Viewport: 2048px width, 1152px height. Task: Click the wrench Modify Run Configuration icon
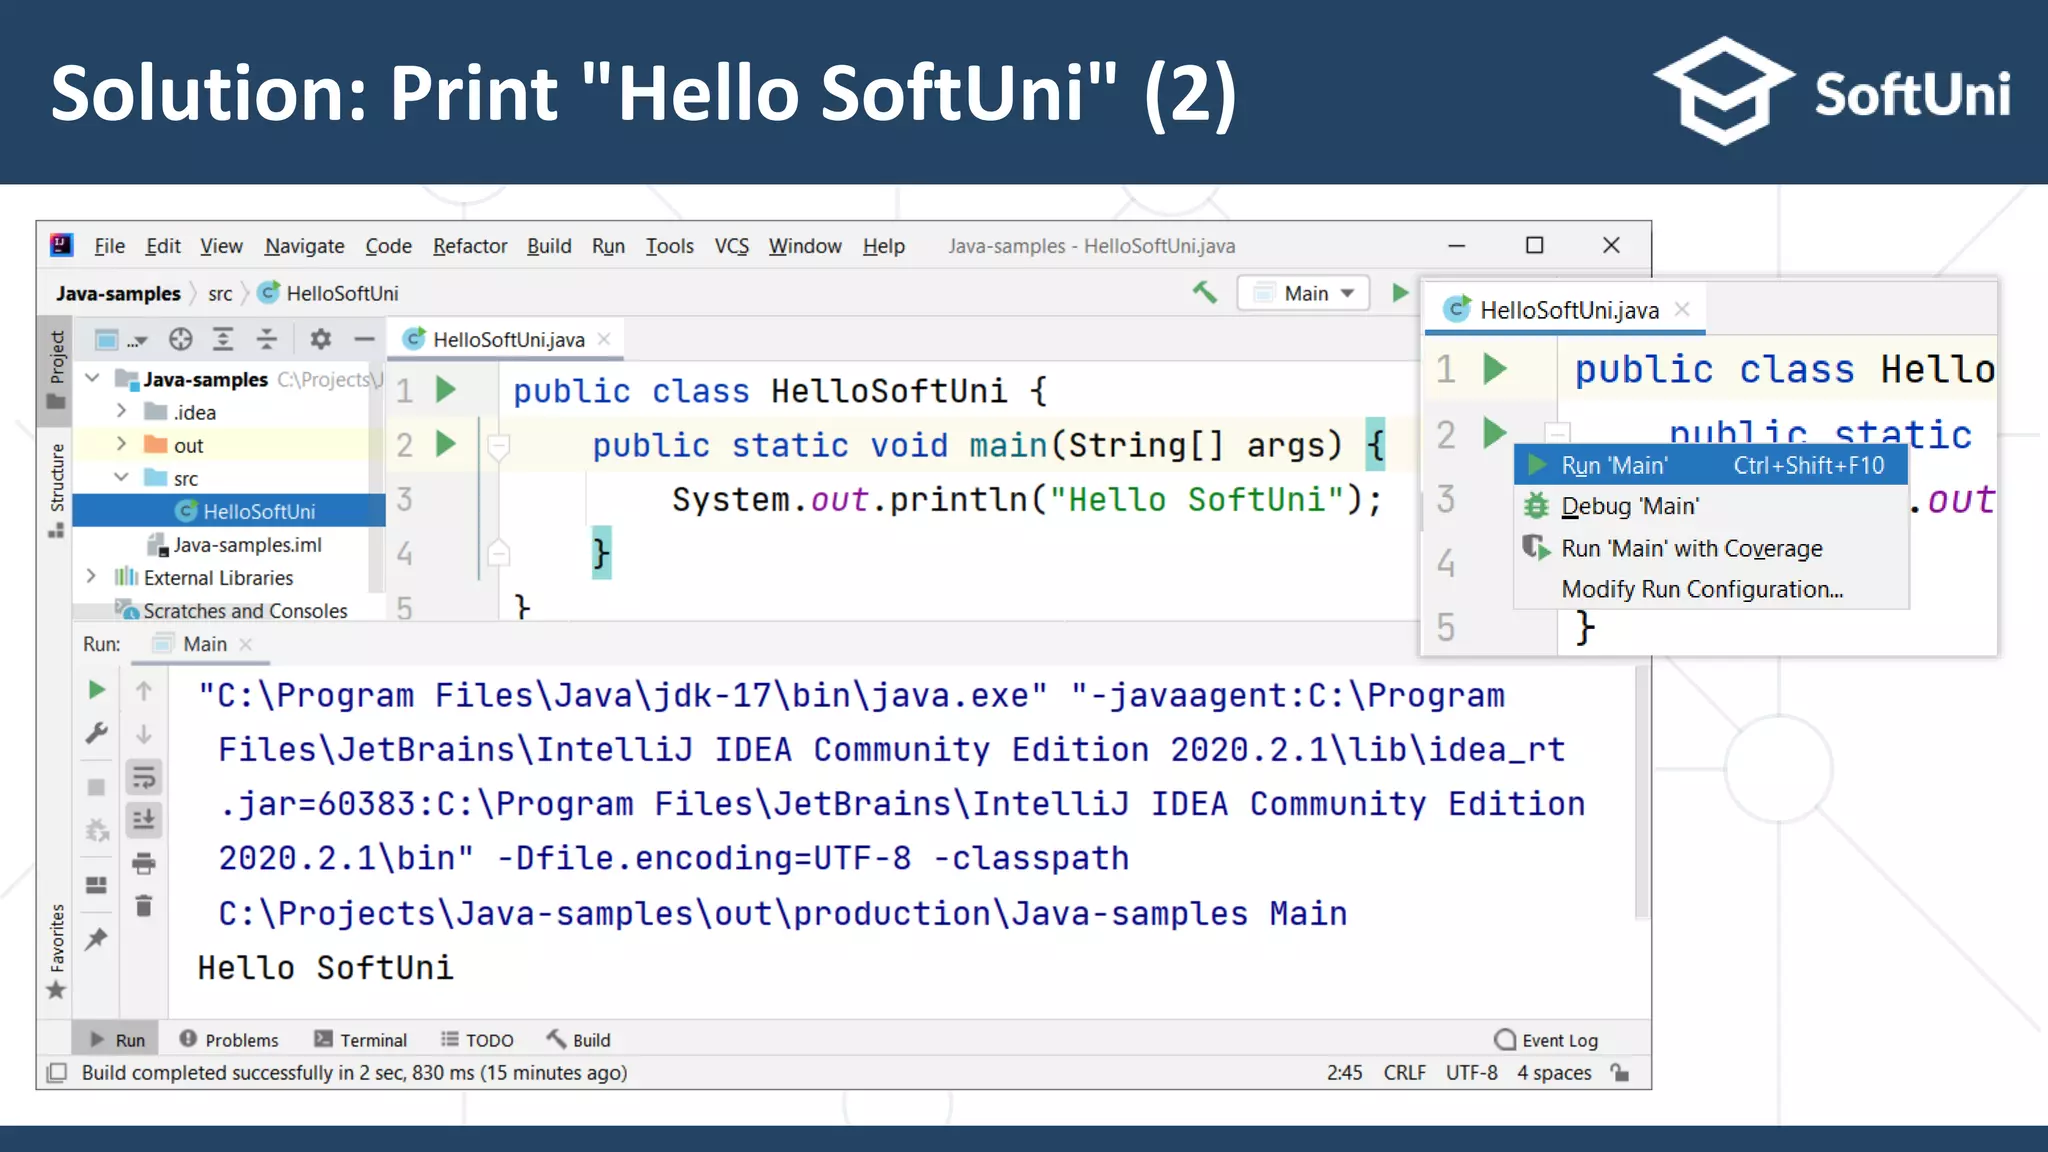(97, 733)
